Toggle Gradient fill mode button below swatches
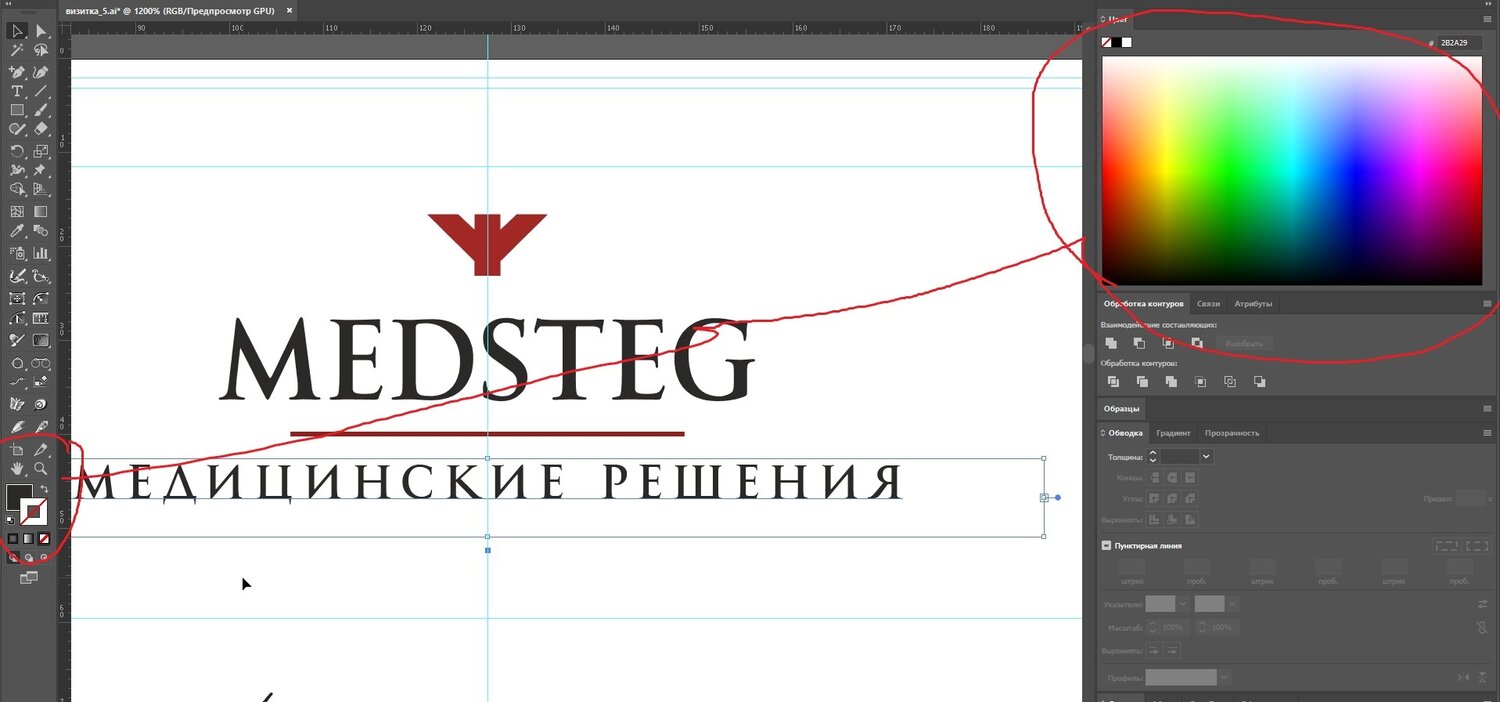Viewport: 1500px width, 702px height. 28,538
